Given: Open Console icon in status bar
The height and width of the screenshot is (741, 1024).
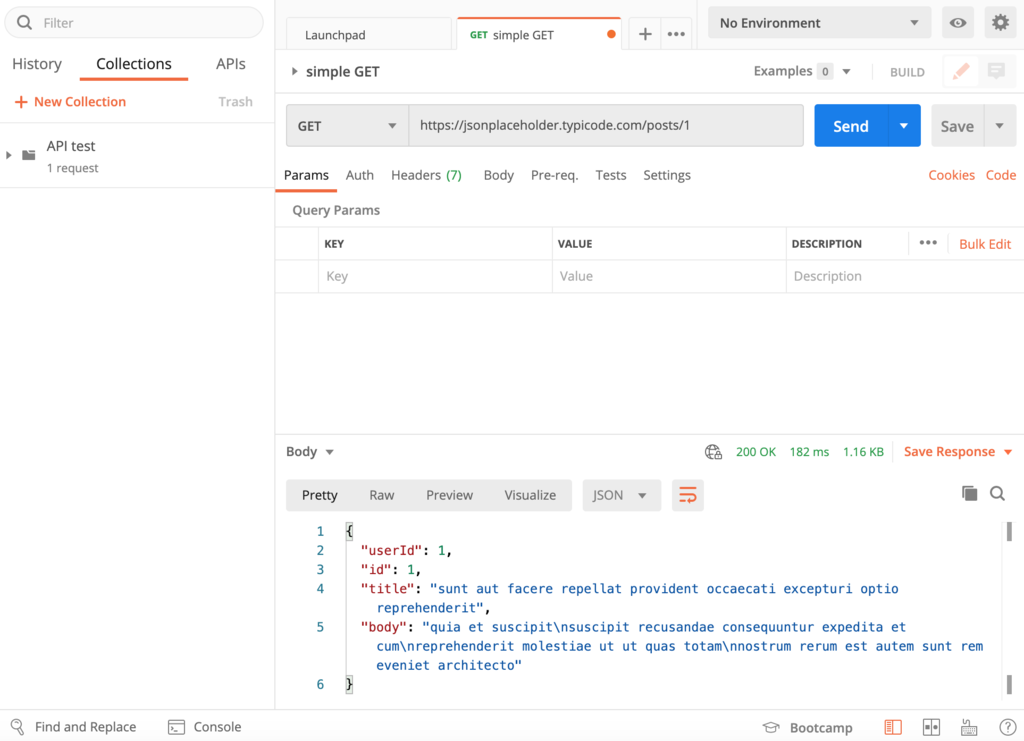Looking at the screenshot, I should (x=176, y=727).
